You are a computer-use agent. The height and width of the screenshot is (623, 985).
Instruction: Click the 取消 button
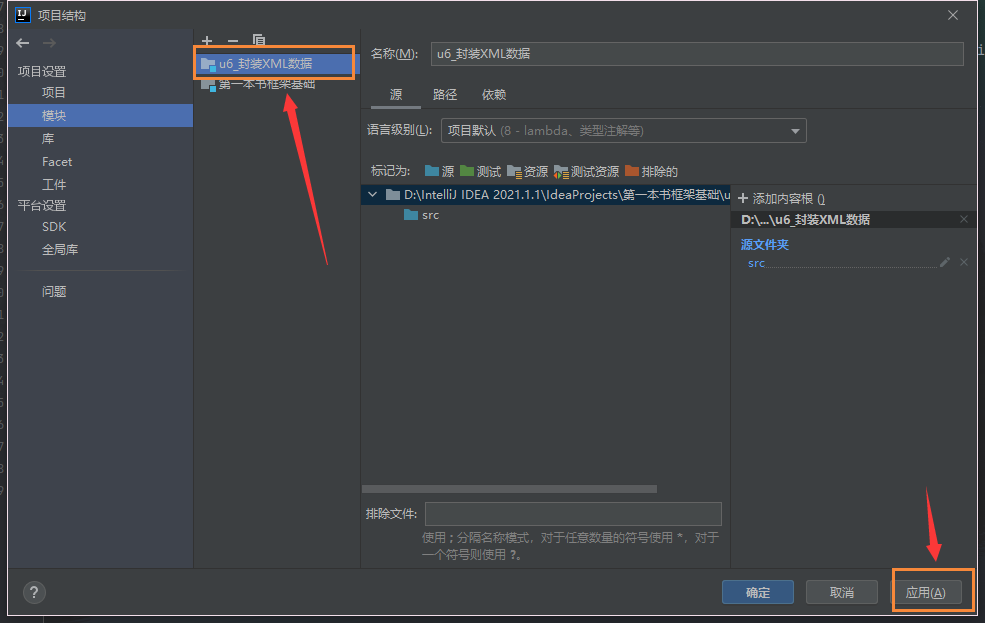[x=842, y=592]
